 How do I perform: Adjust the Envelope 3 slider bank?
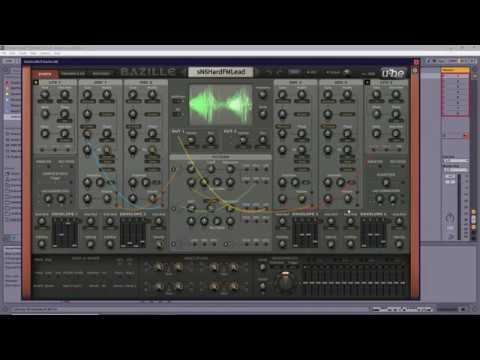pyautogui.click(x=305, y=232)
